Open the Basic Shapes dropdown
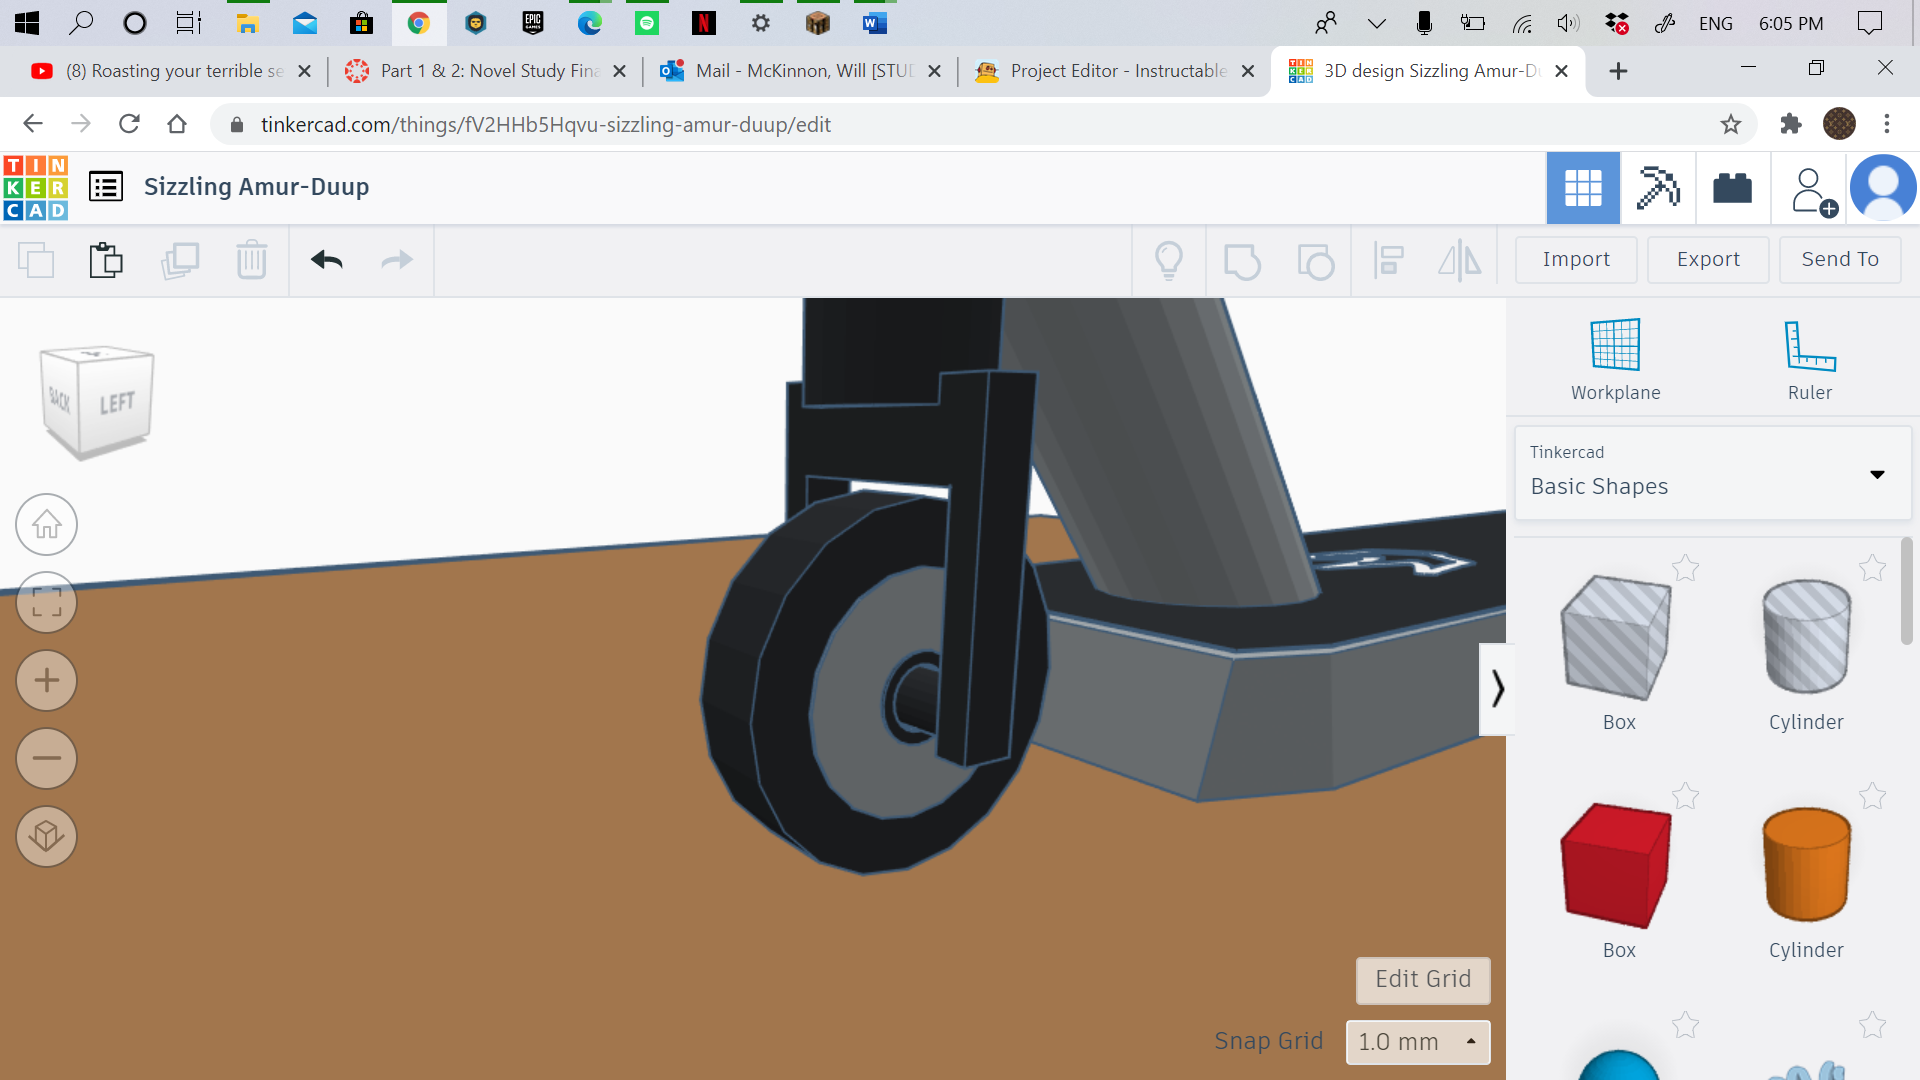Viewport: 1920px width, 1080px height. point(1713,473)
